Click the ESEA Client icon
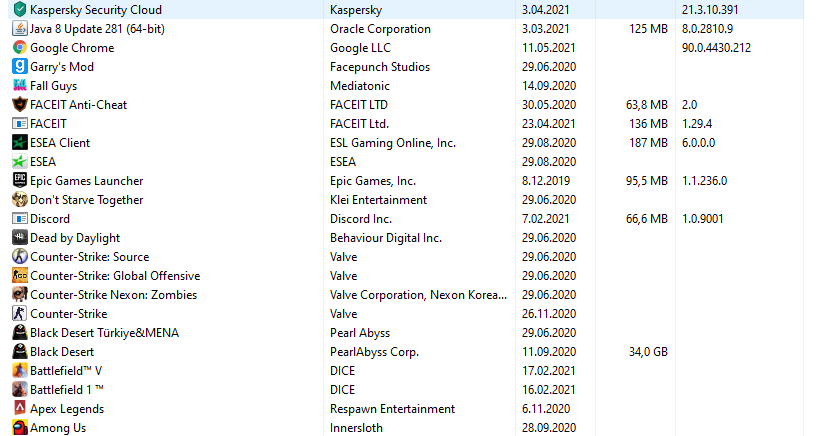Image resolution: width=819 pixels, height=436 pixels. tap(20, 143)
